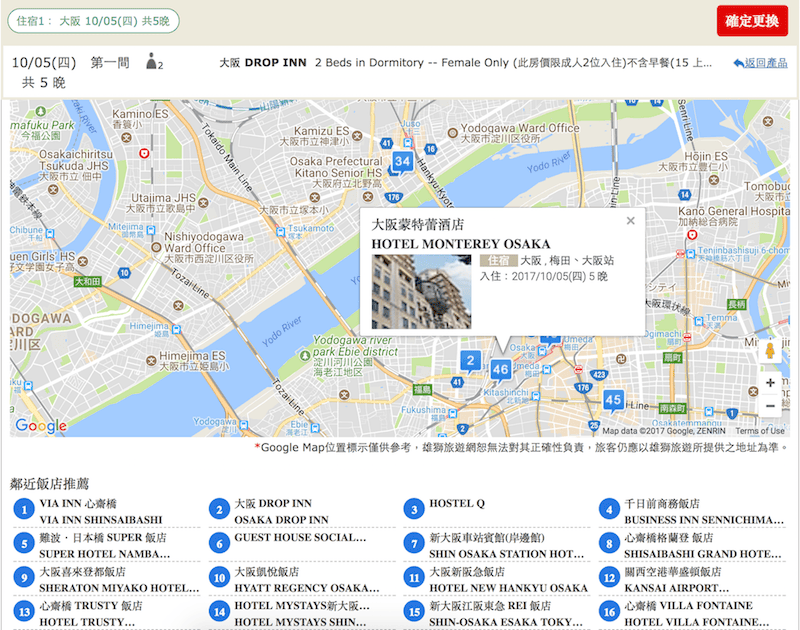This screenshot has width=800, height=630.
Task: Choose VIA INN Shinsaibashi hotel number 1
Action: 100,512
